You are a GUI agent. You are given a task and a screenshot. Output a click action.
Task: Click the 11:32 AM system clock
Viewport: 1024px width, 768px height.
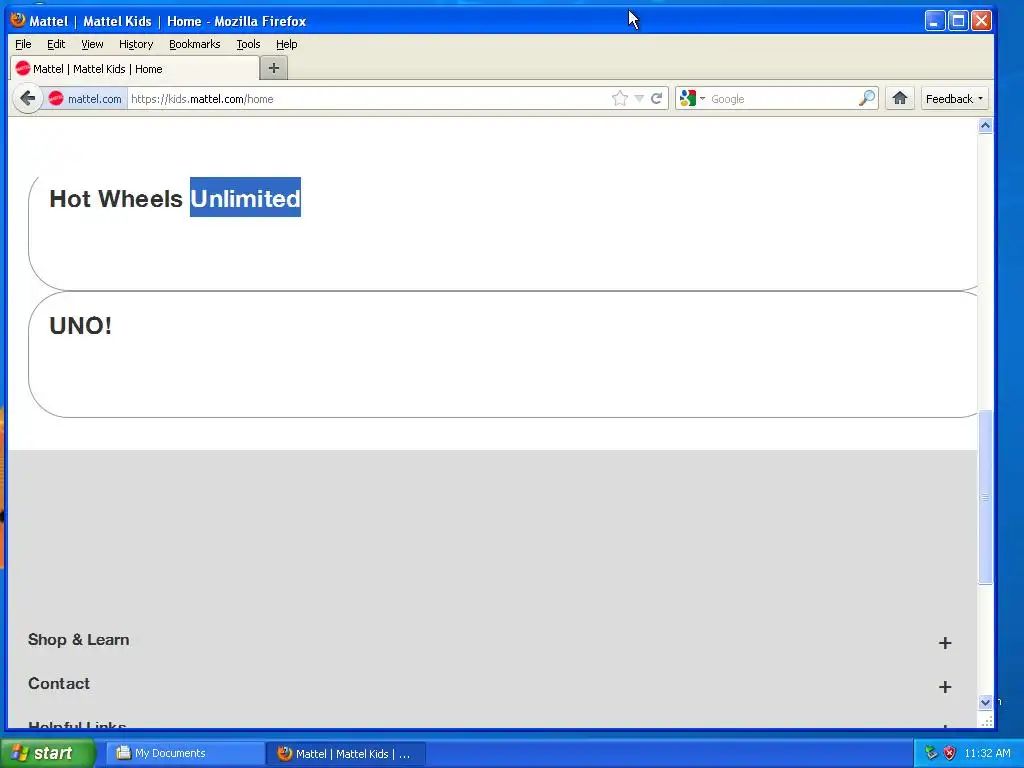click(x=987, y=753)
